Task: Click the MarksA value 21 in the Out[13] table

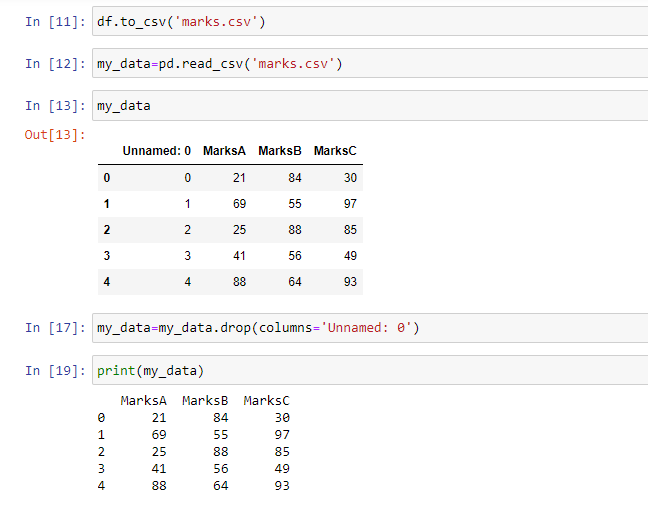Action: (x=239, y=178)
